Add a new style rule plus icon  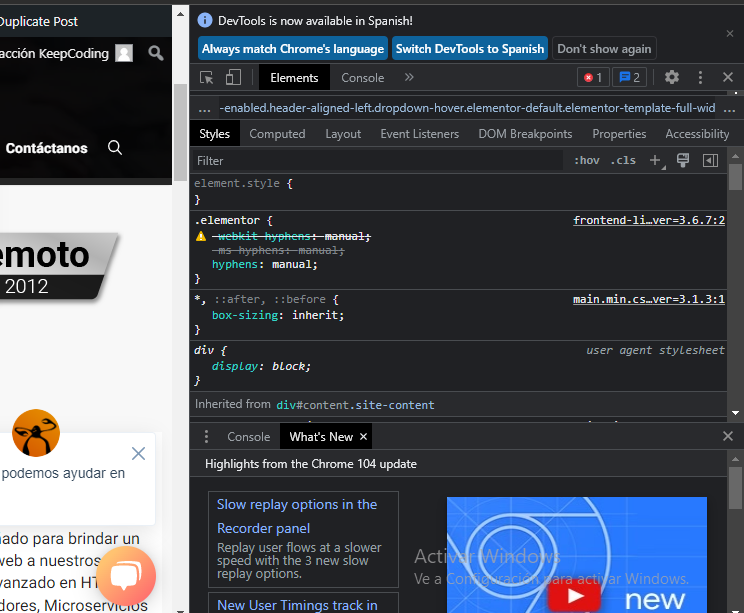657,160
